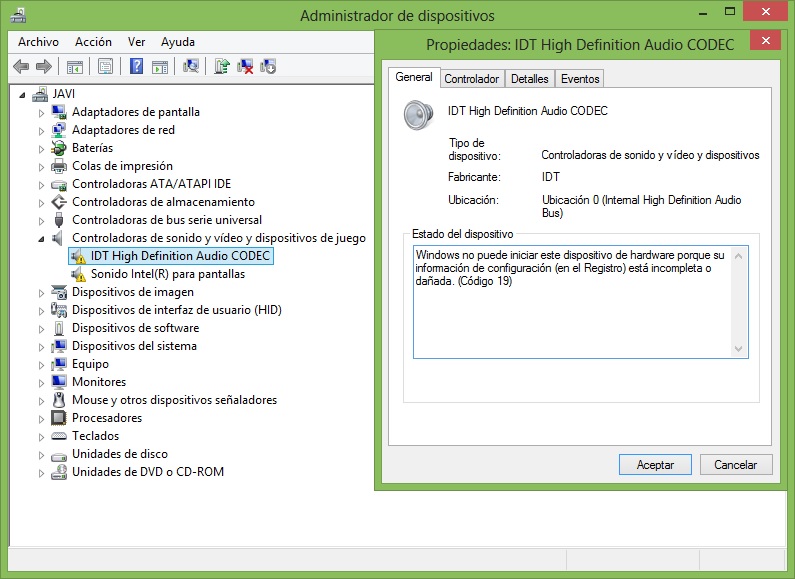Screen dimensions: 795x579
Task: Click the Back arrow toolbar icon
Action: 21,66
